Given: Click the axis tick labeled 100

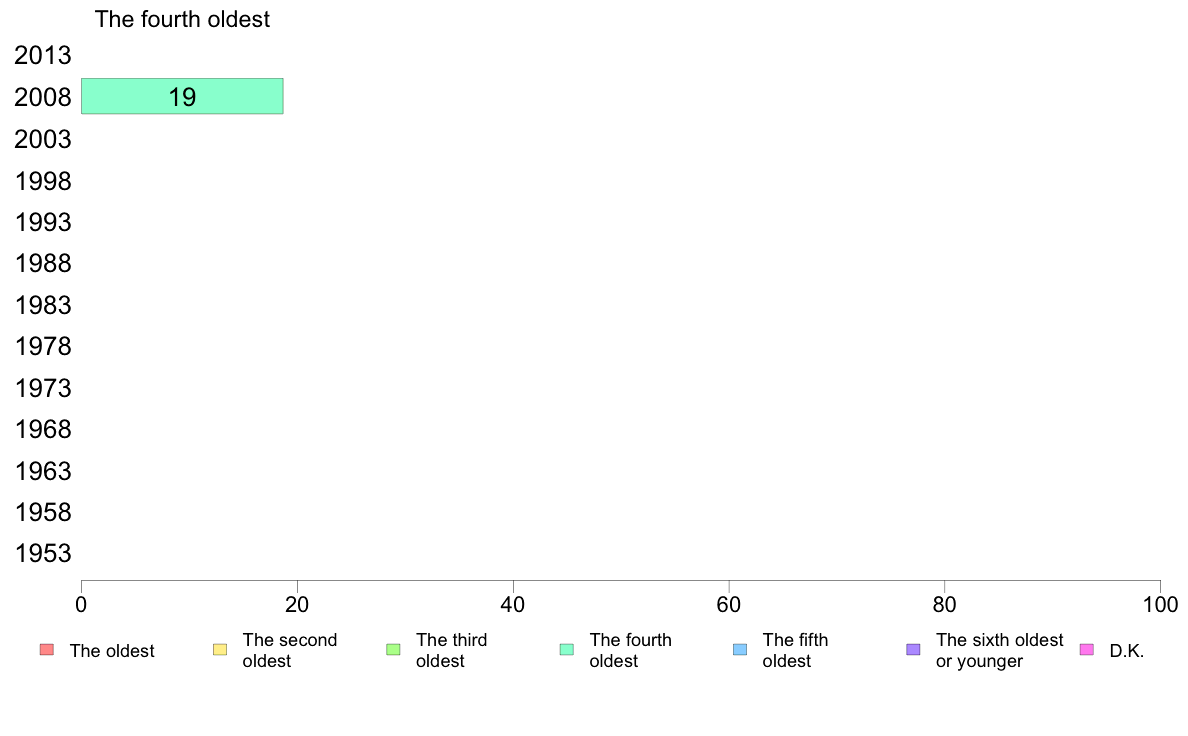Looking at the screenshot, I should pos(1160,604).
